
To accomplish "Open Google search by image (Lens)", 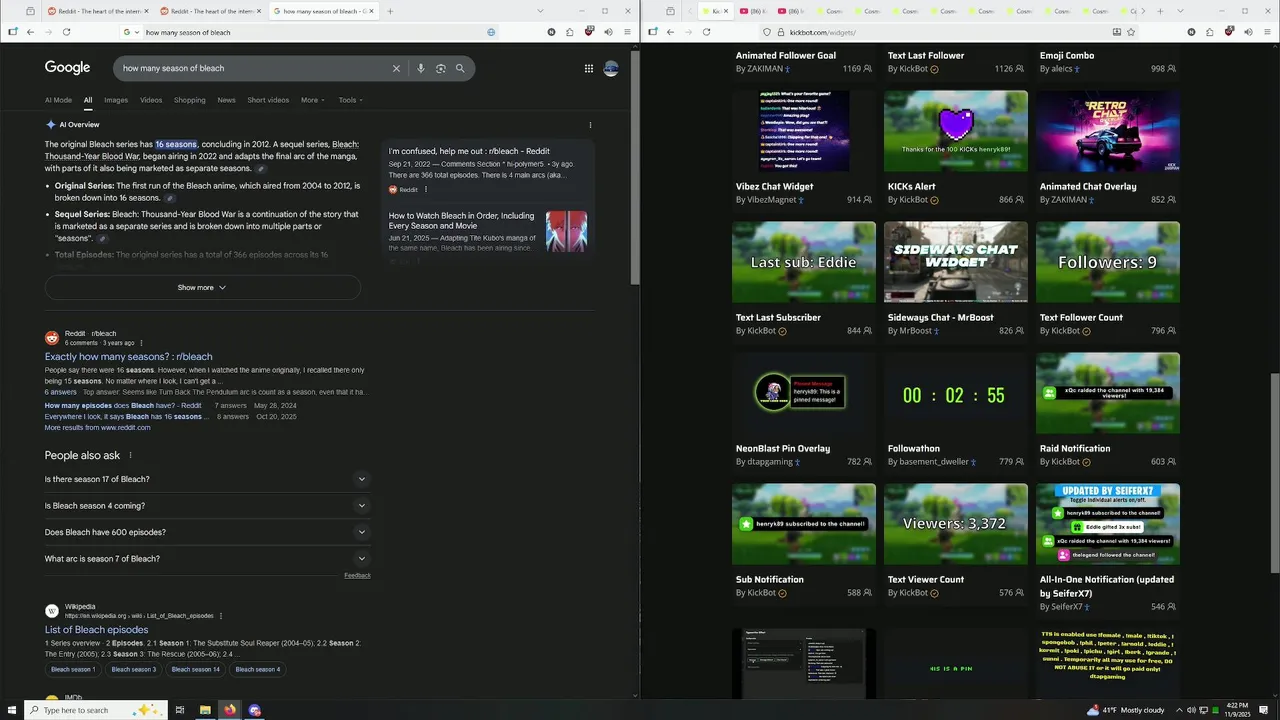I will pyautogui.click(x=440, y=68).
